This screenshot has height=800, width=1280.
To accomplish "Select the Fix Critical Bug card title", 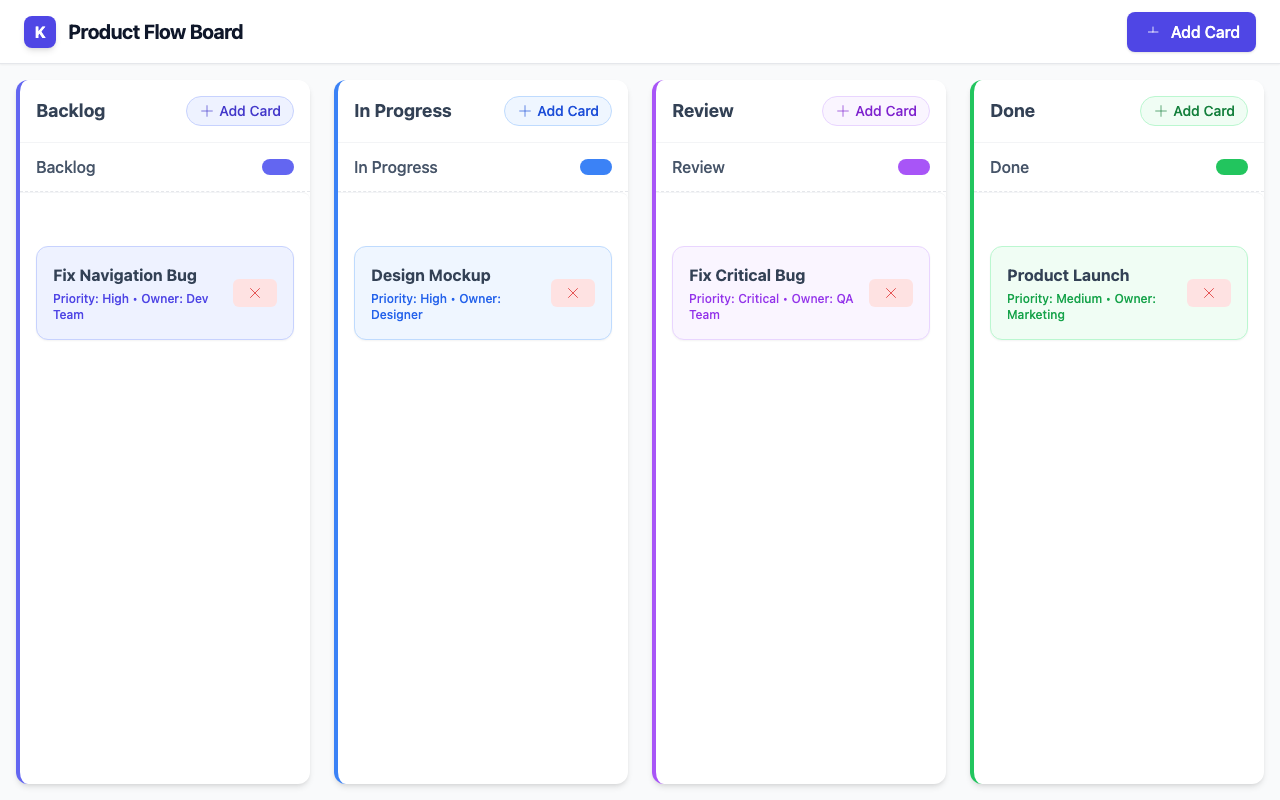I will pyautogui.click(x=747, y=276).
